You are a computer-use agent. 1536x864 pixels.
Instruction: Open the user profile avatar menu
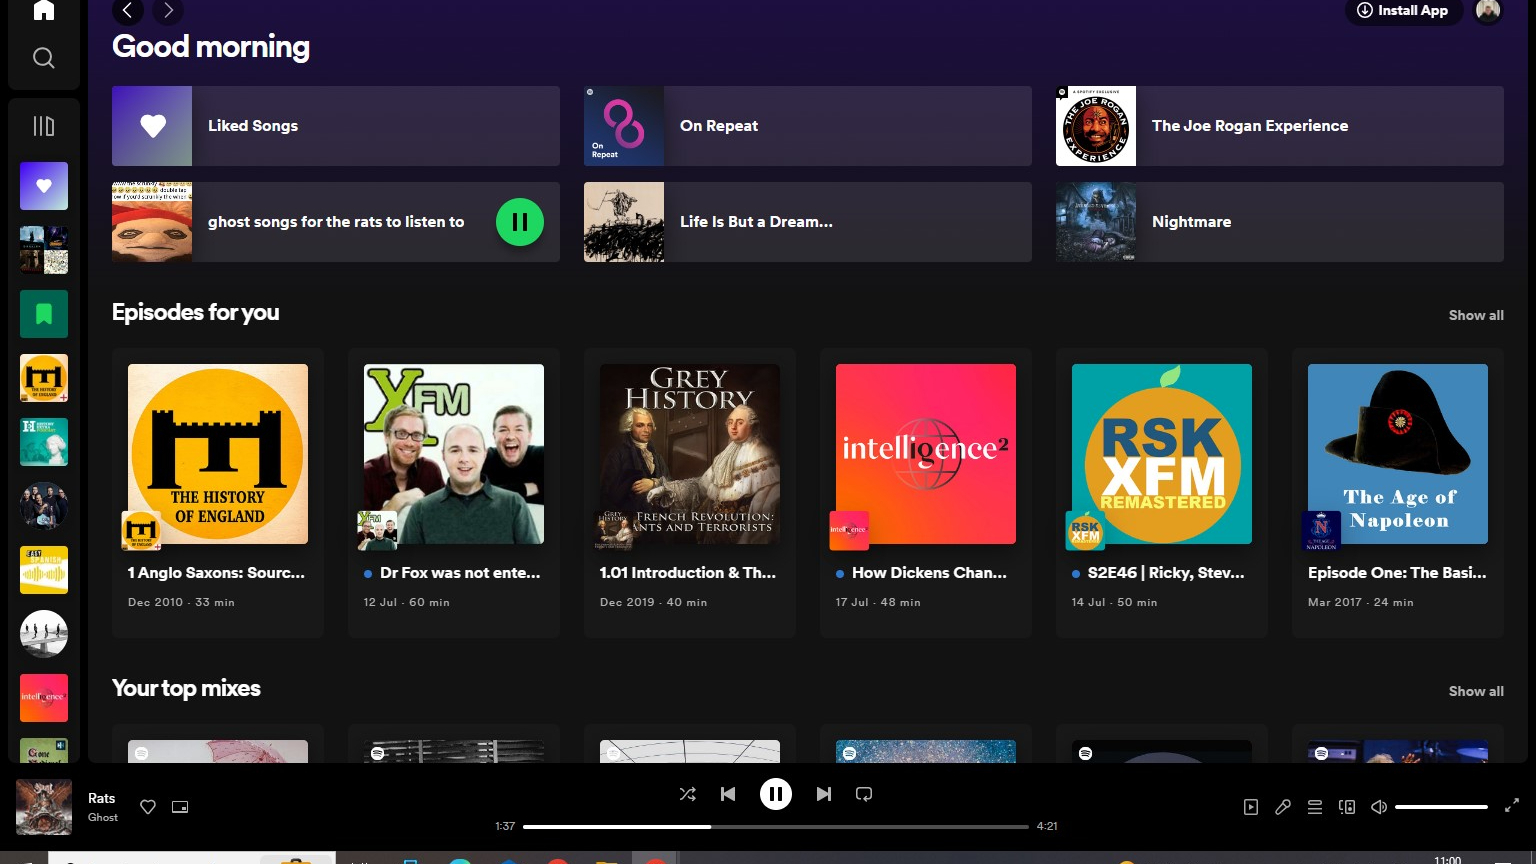pos(1488,11)
